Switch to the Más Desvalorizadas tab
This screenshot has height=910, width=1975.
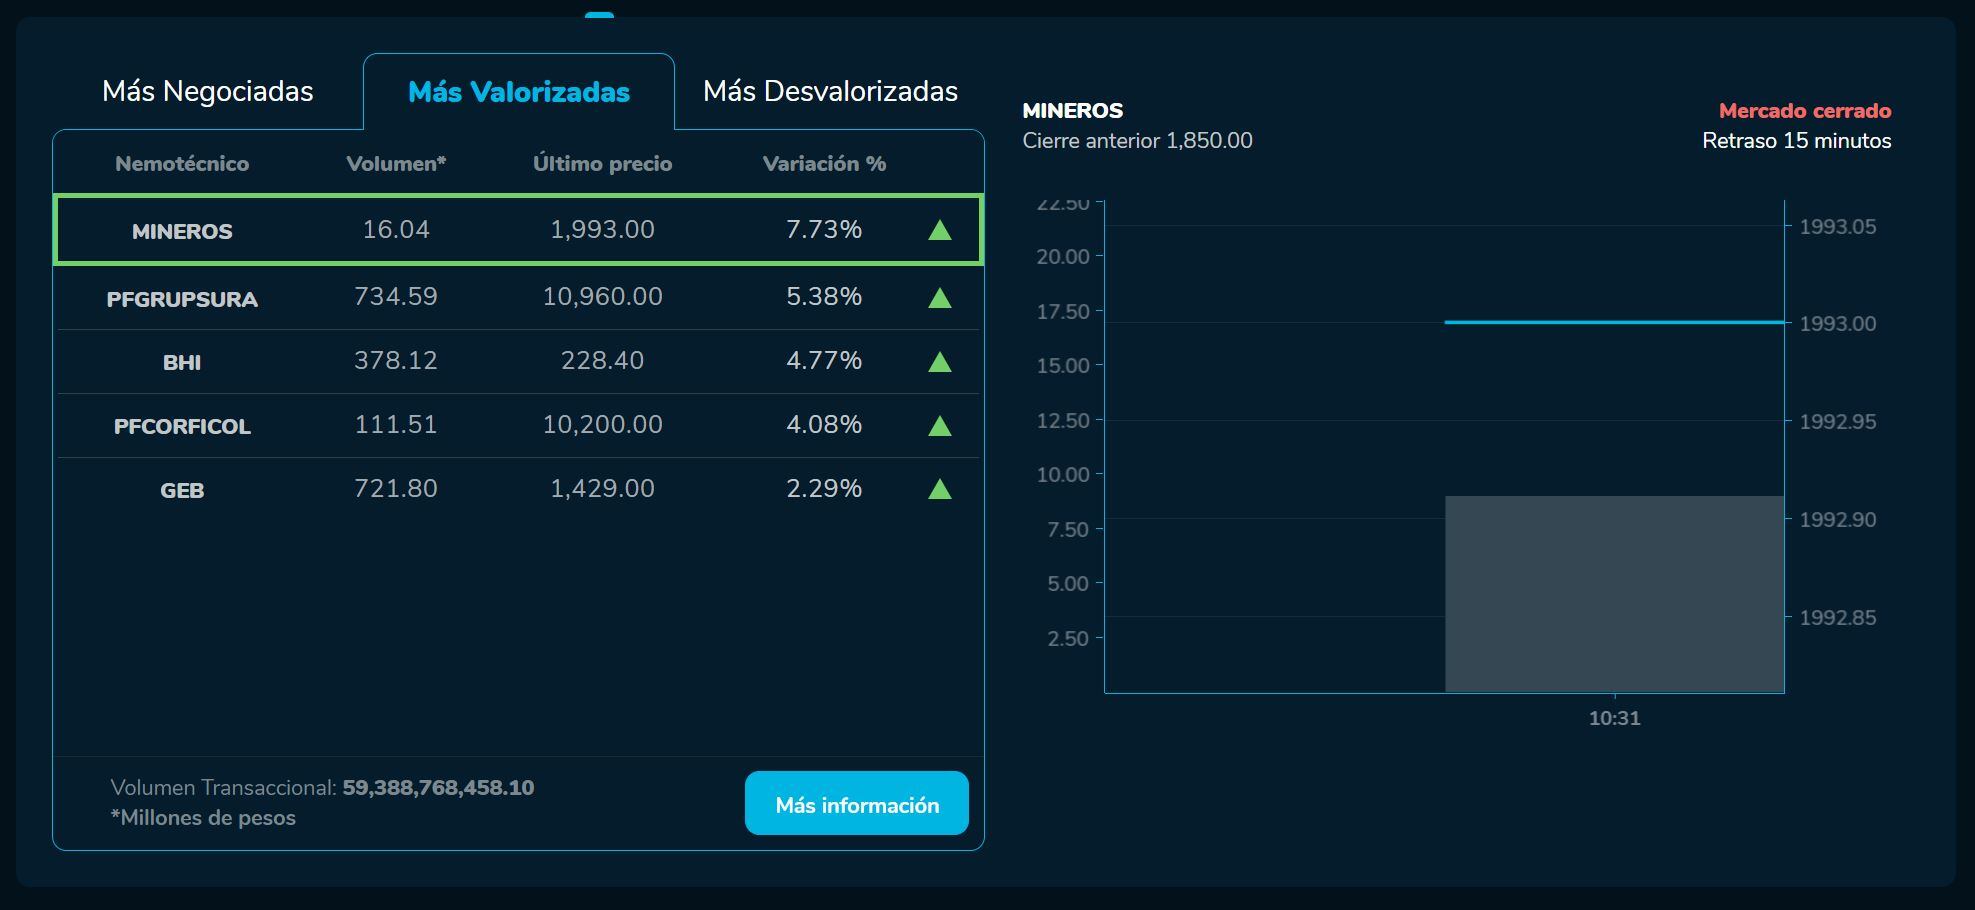coord(831,91)
